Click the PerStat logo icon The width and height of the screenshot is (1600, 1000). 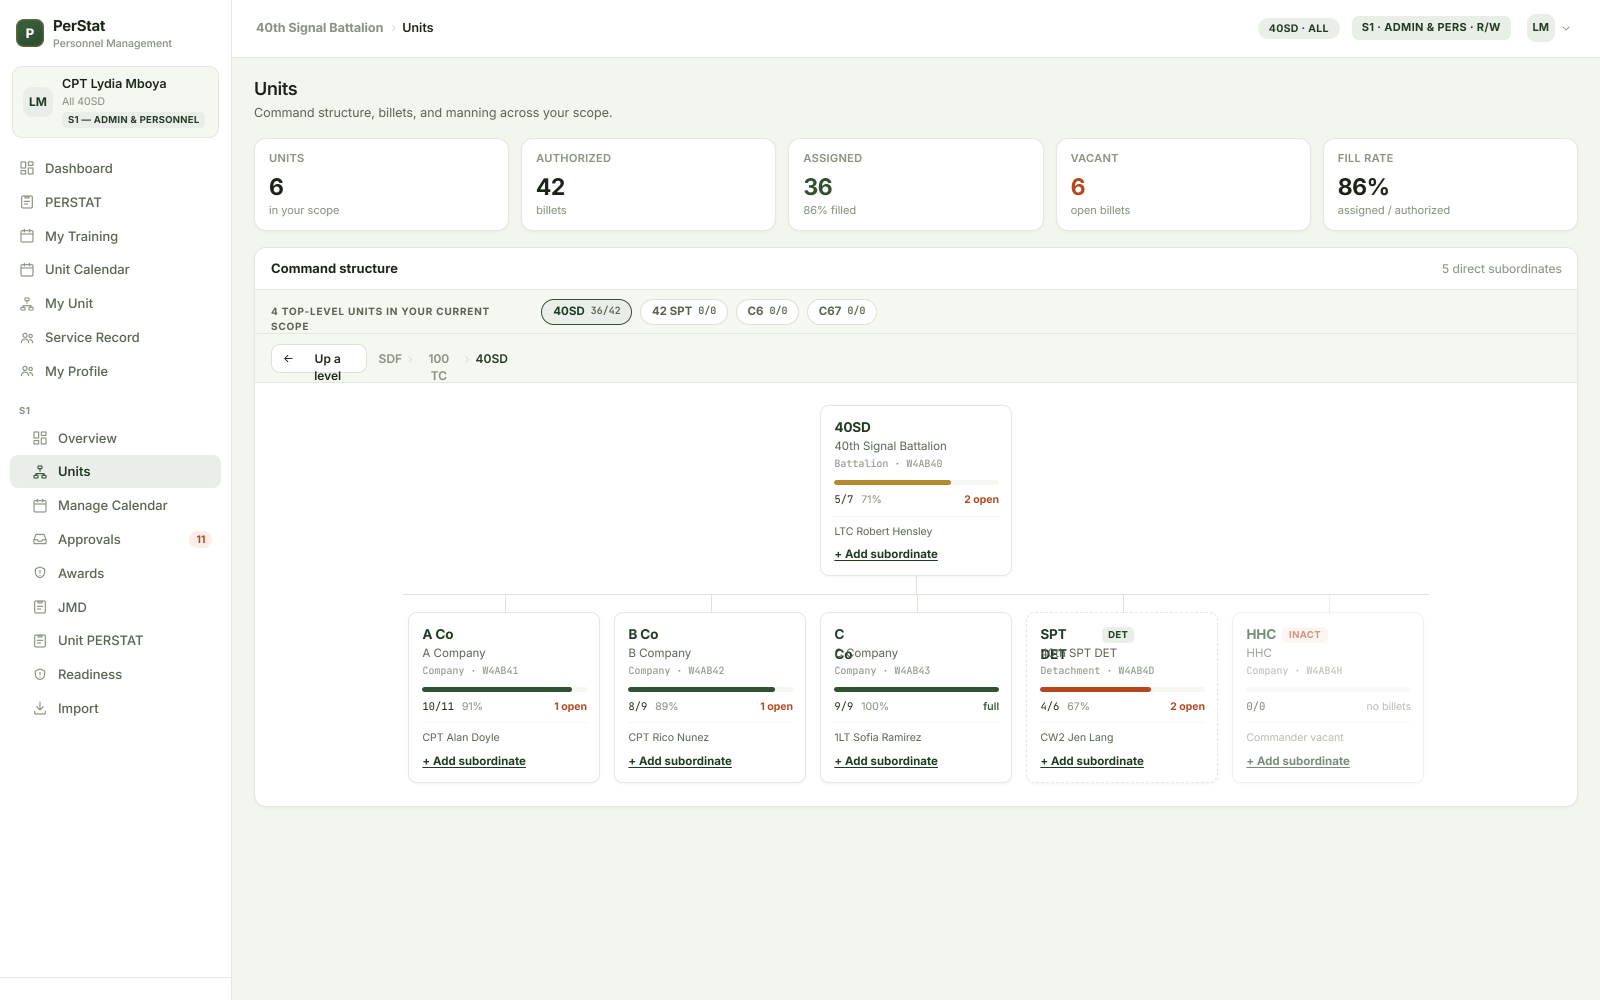30,33
